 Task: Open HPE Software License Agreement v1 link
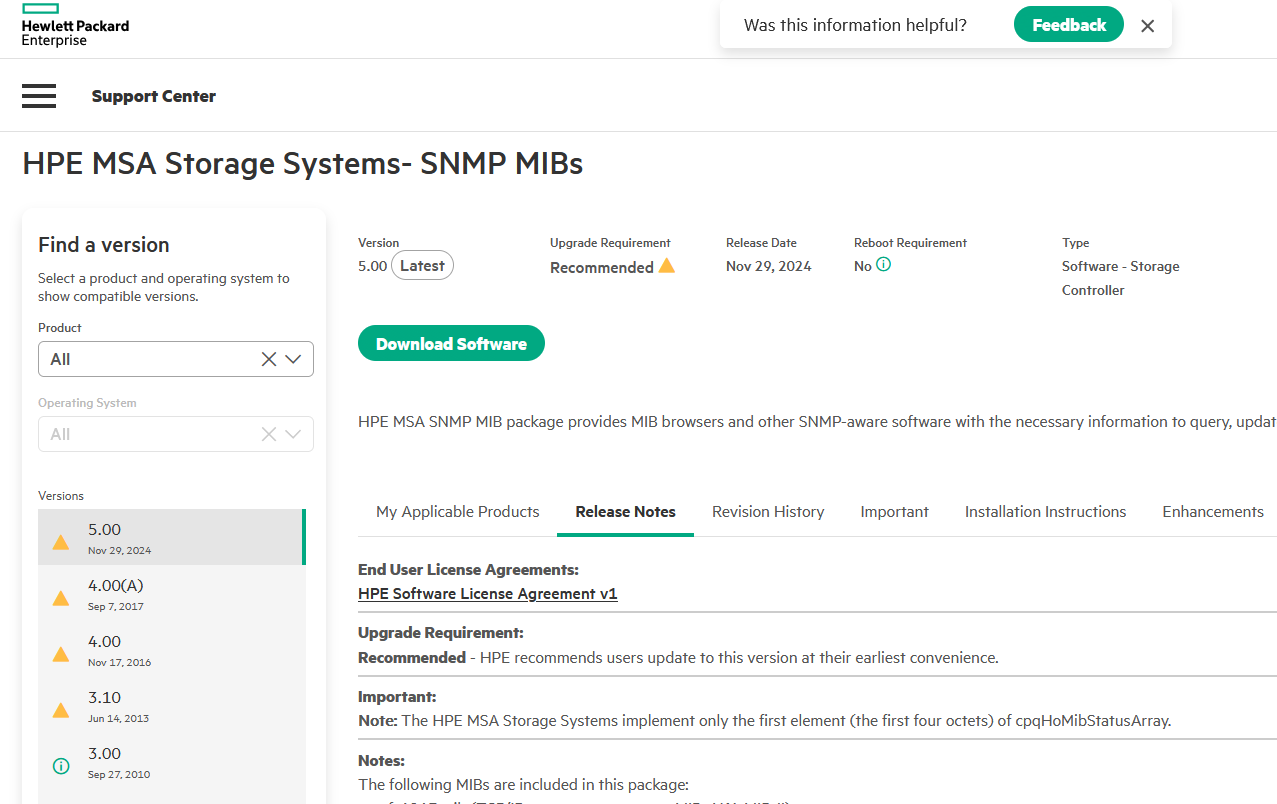click(487, 594)
